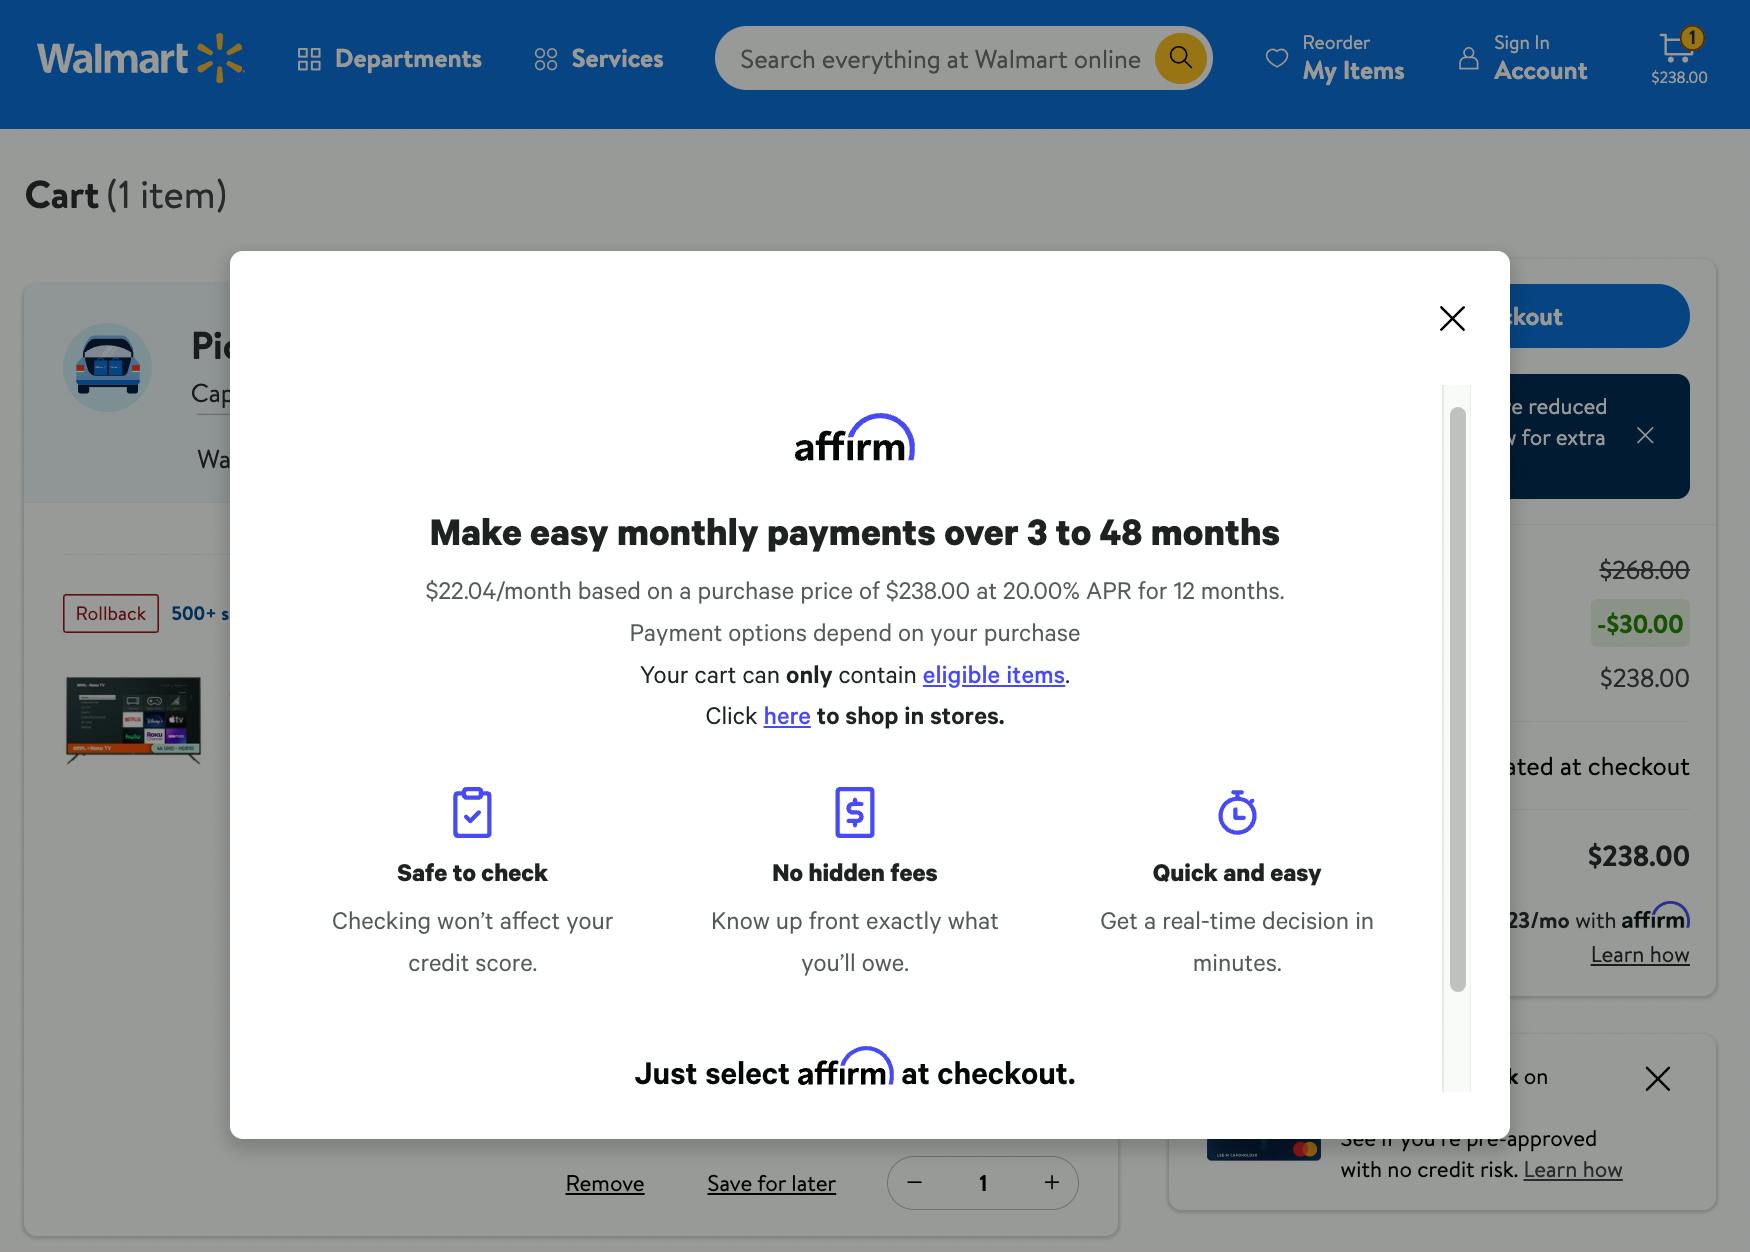Image resolution: width=1750 pixels, height=1252 pixels.
Task: Click the No hidden fees dollar icon
Action: [854, 812]
